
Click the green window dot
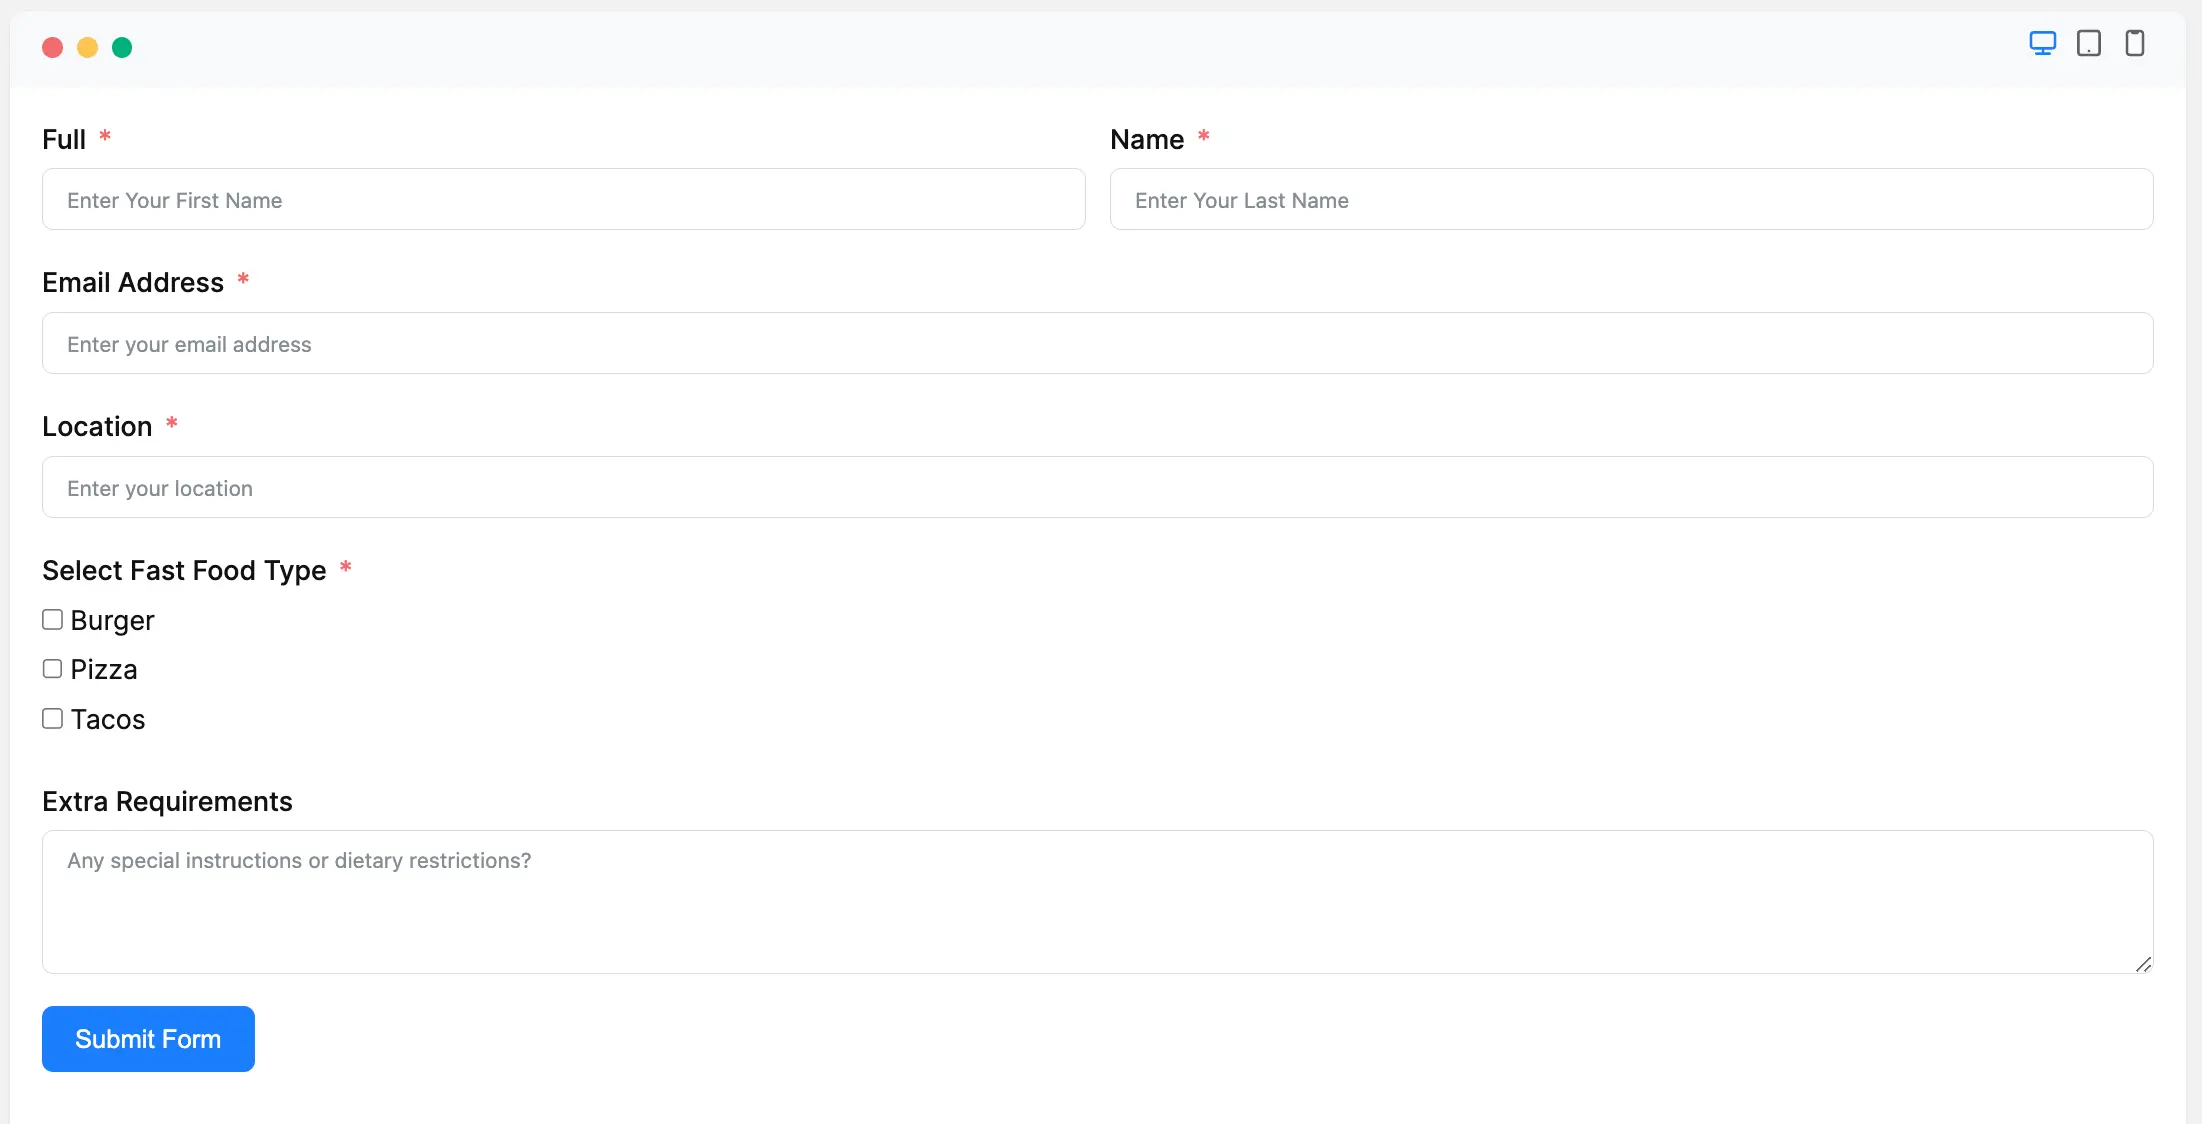pos(122,48)
